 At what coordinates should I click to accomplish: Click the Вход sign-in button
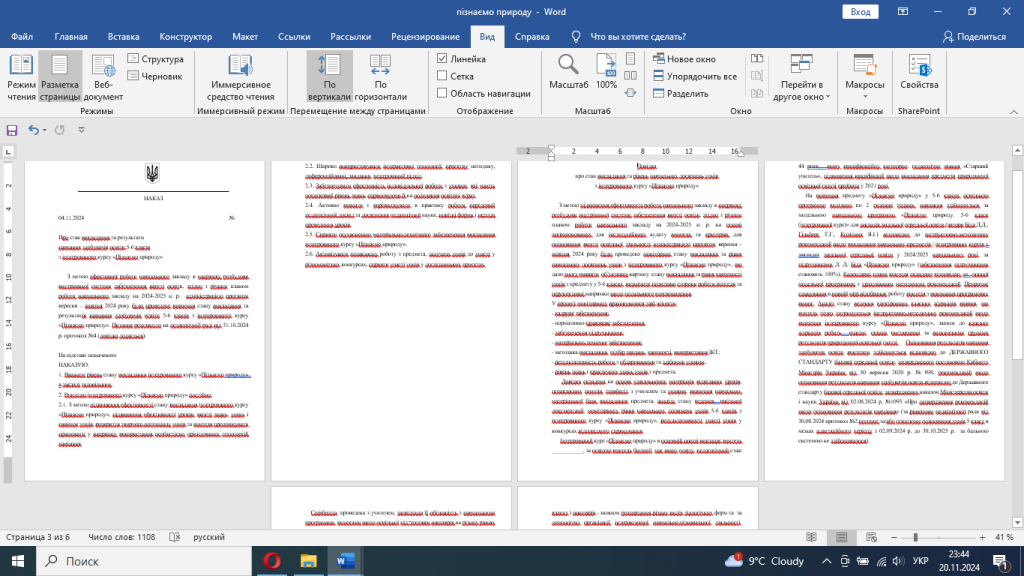coord(859,11)
